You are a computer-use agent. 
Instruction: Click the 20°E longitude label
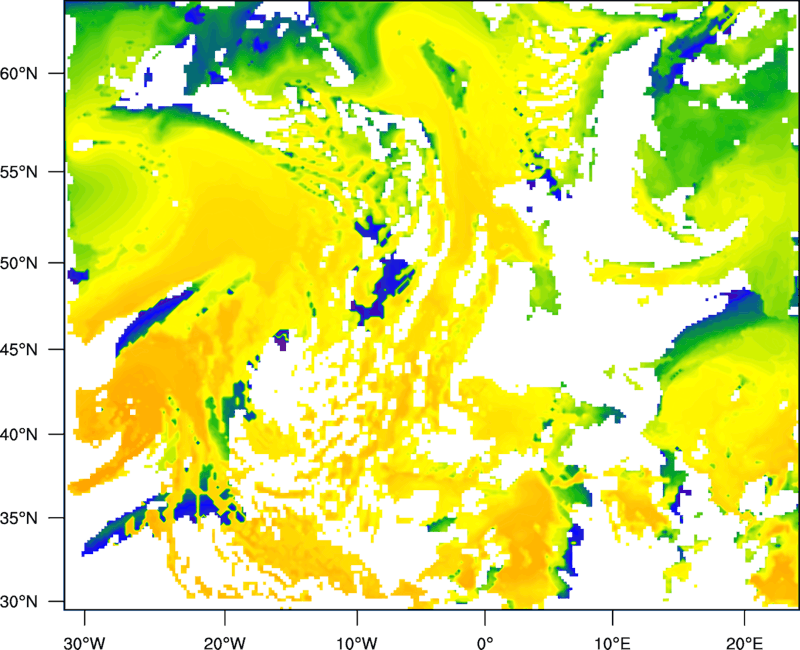744,643
